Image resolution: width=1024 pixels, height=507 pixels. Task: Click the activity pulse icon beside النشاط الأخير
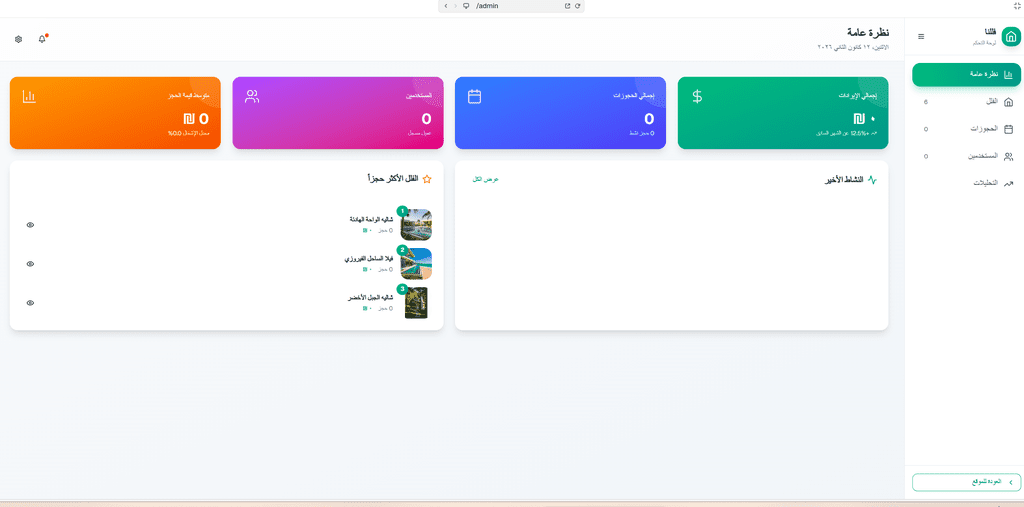point(872,180)
